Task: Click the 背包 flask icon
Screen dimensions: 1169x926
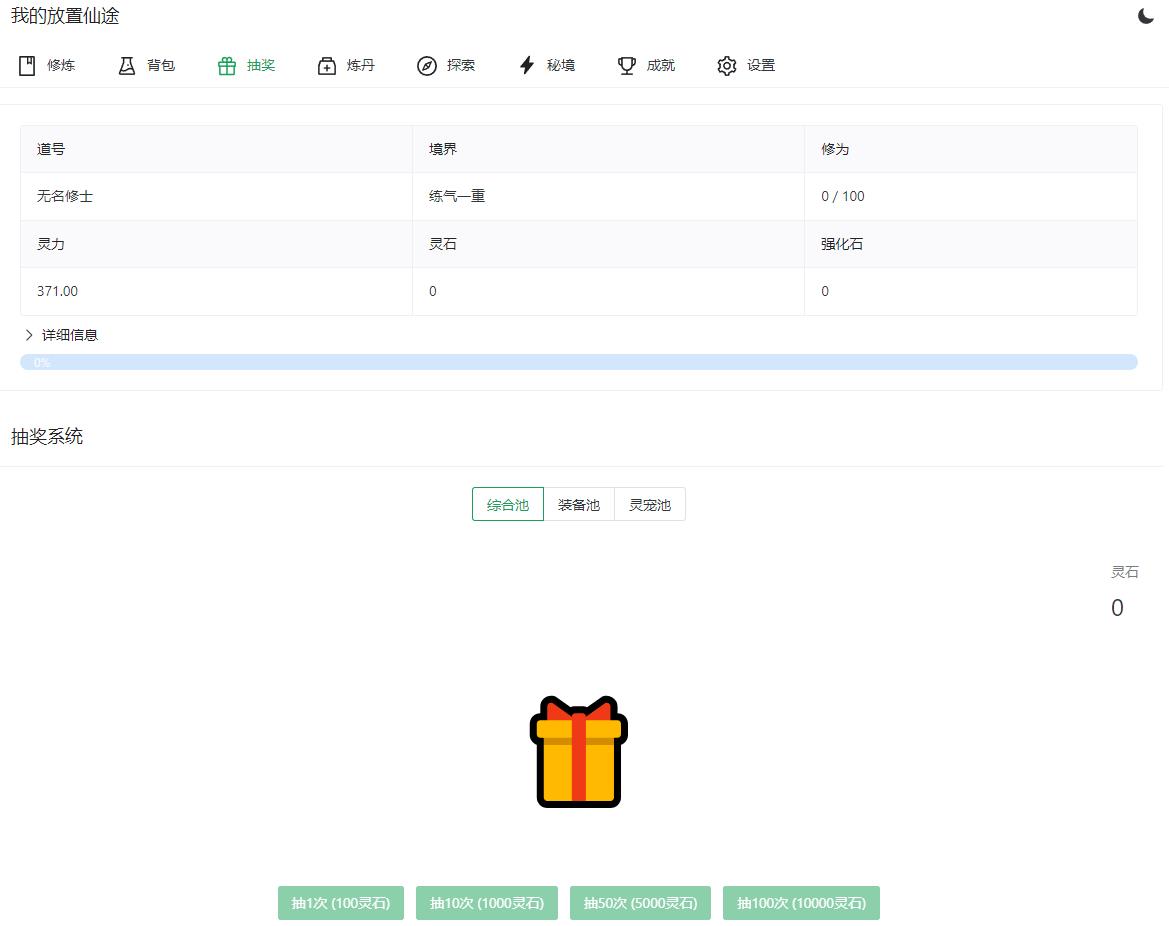Action: tap(127, 66)
